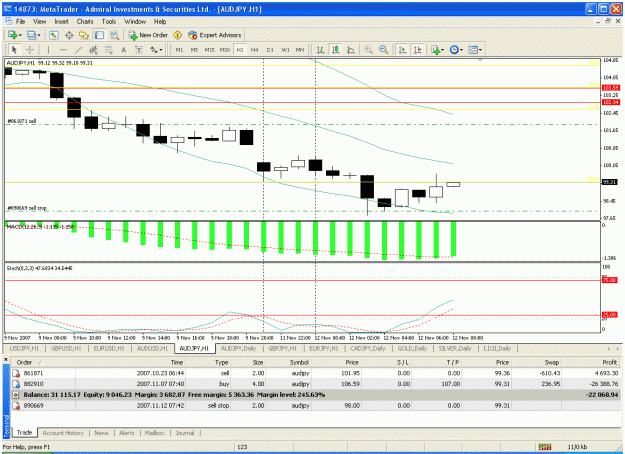This screenshot has height=454, width=625.
Task: Open the Charts menu
Action: (x=85, y=22)
